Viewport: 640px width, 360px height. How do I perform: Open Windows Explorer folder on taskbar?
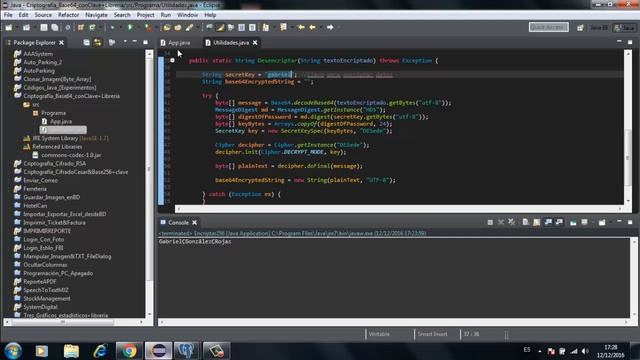click(x=71, y=351)
